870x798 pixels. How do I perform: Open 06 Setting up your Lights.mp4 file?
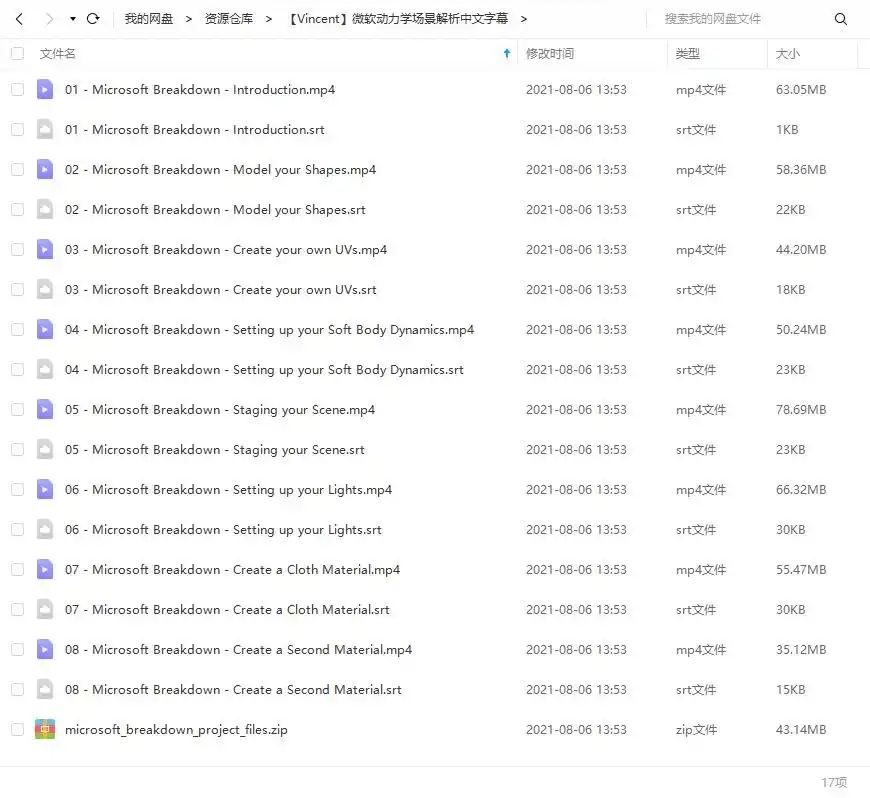(x=228, y=490)
